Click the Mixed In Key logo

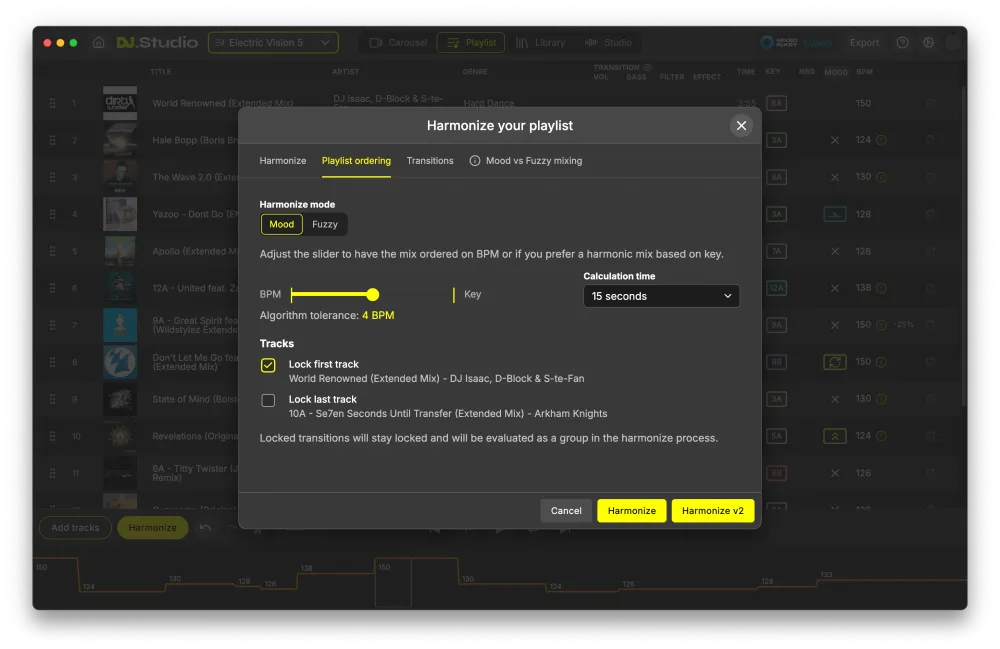[779, 43]
